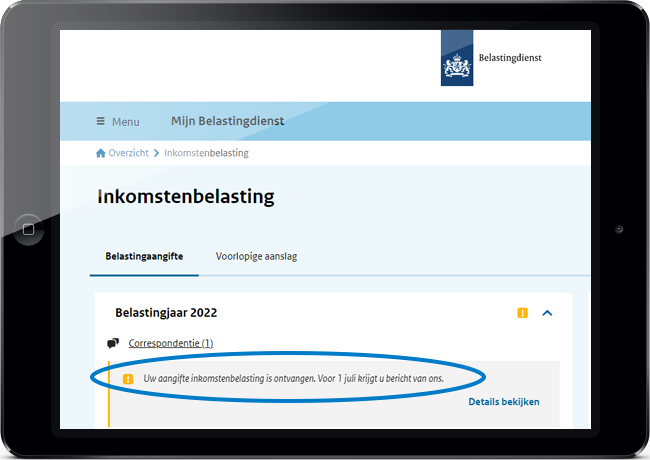Go to Overzicht via breadcrumb
The width and height of the screenshot is (650, 460).
pos(129,153)
